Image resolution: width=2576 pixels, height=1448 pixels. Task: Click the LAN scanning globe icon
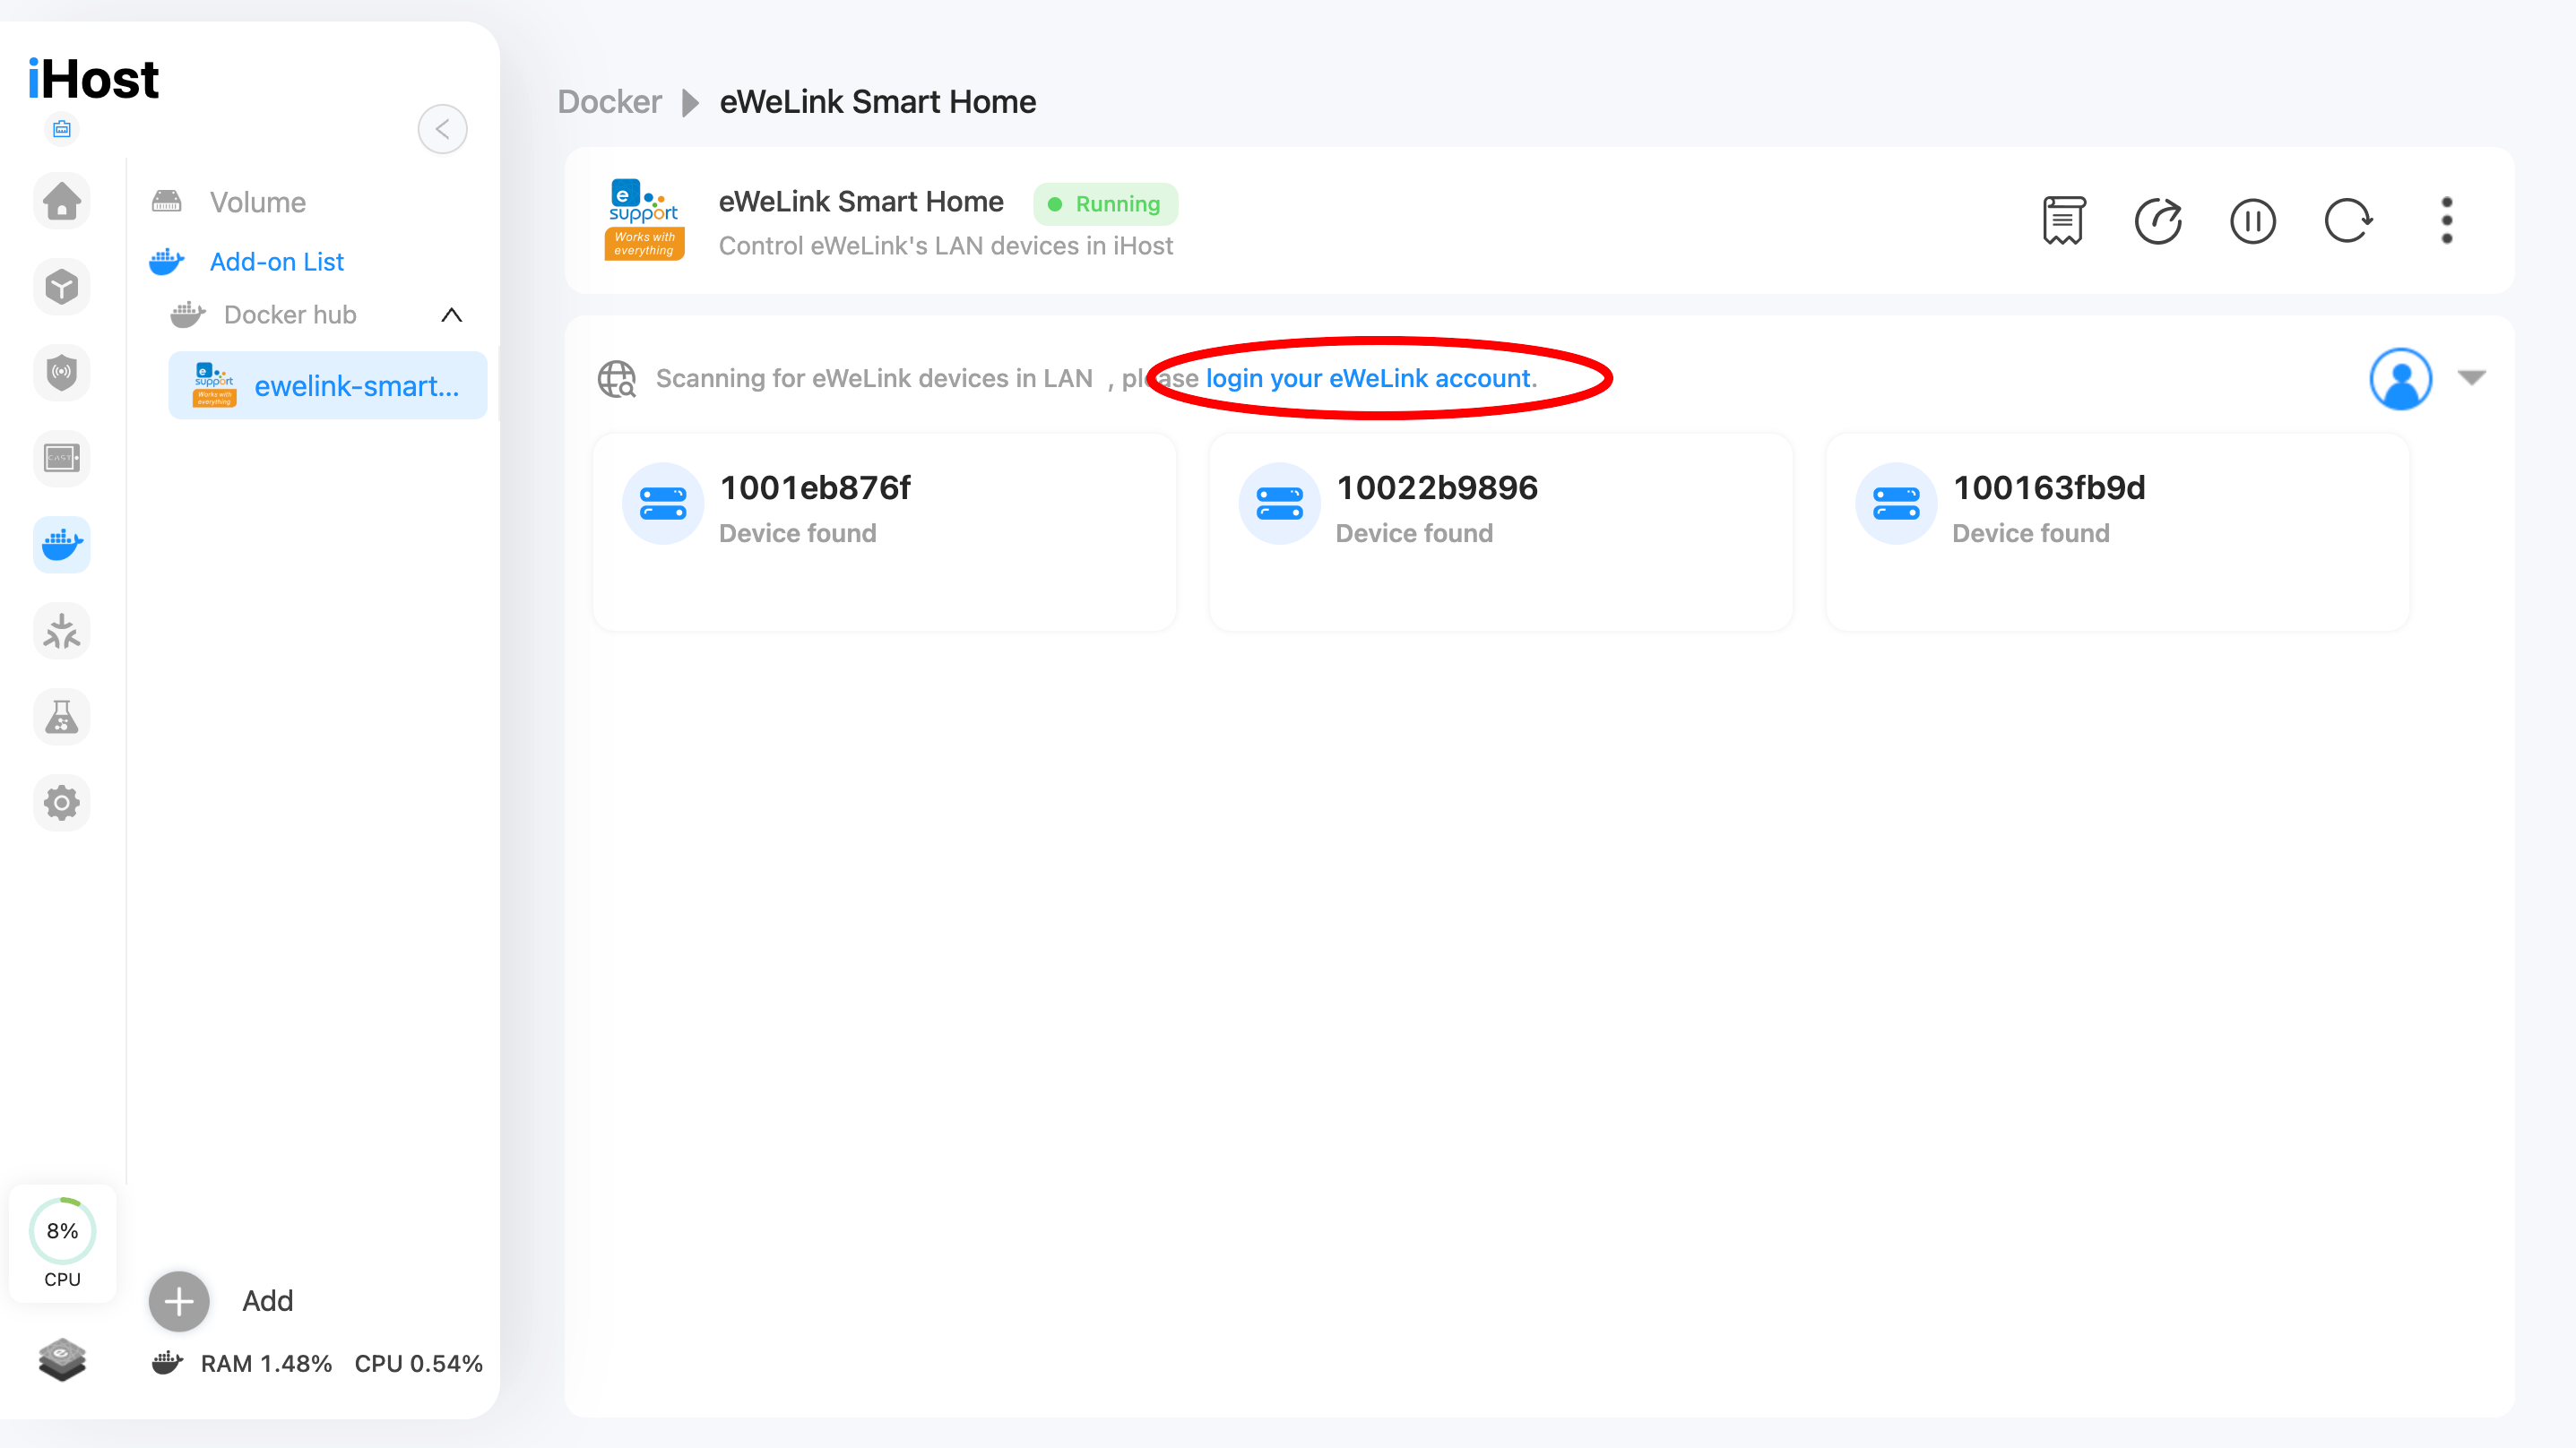(616, 378)
